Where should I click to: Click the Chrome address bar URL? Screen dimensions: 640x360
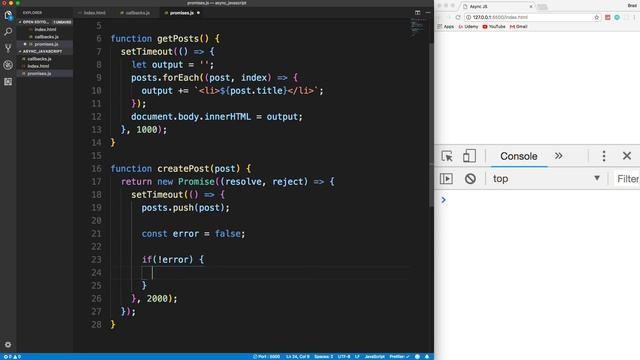click(500, 17)
